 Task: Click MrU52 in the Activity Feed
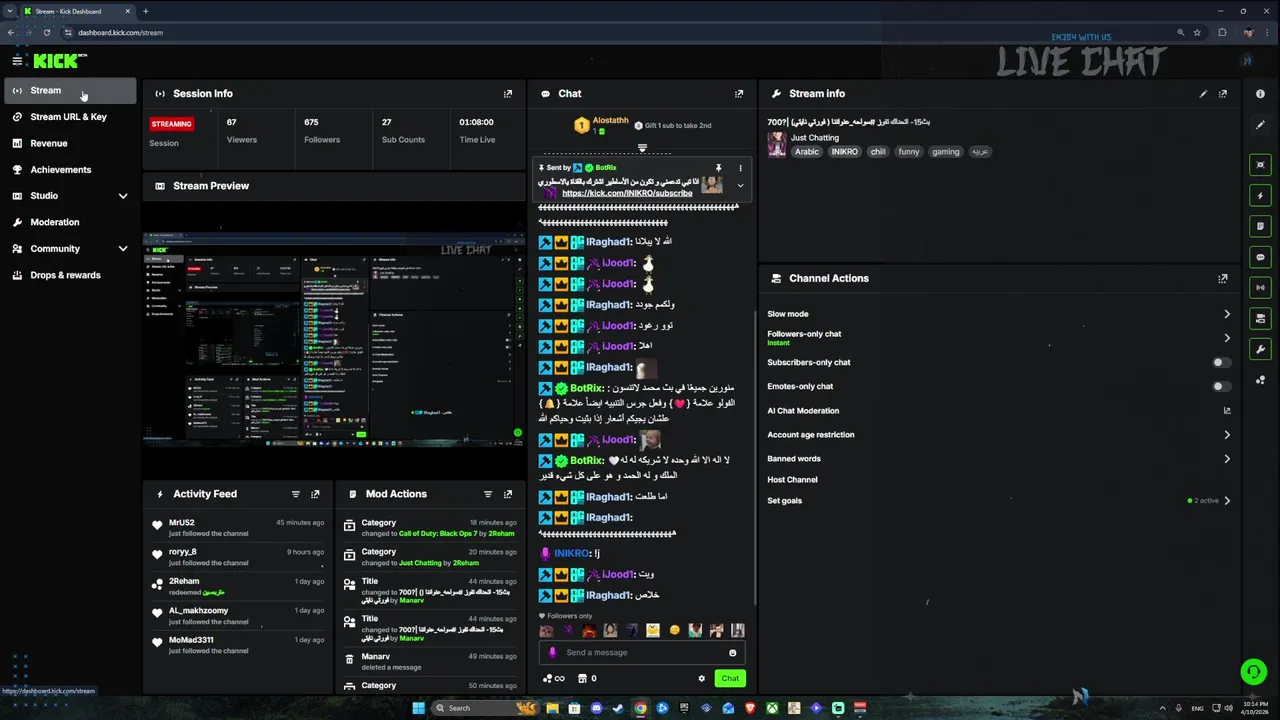182,523
